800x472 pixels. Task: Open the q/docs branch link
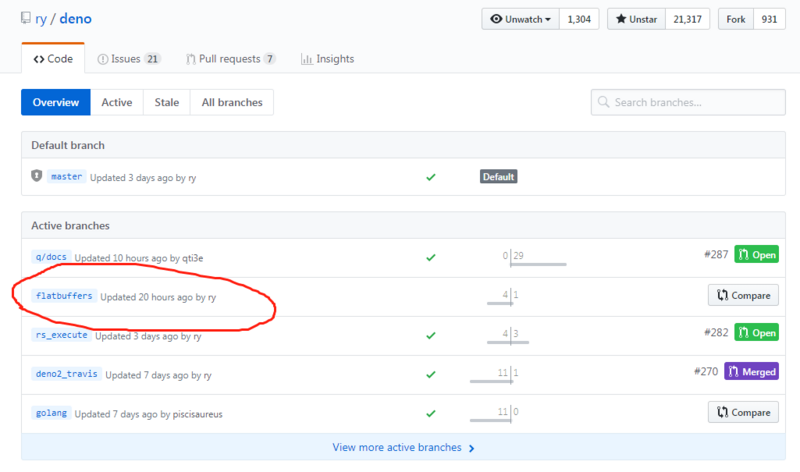tap(51, 257)
